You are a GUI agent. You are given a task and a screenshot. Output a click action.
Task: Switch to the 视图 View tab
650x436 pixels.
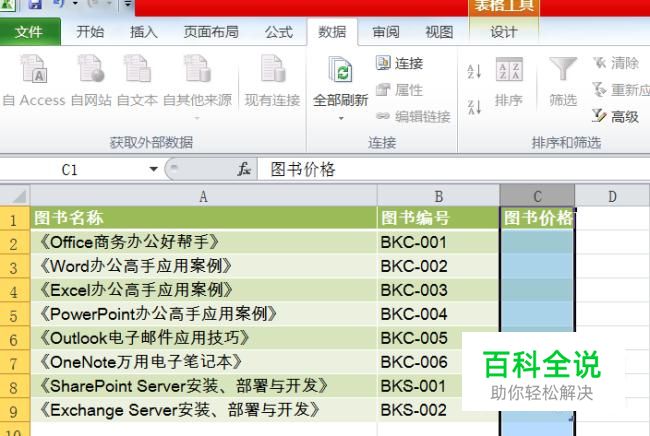[x=439, y=32]
